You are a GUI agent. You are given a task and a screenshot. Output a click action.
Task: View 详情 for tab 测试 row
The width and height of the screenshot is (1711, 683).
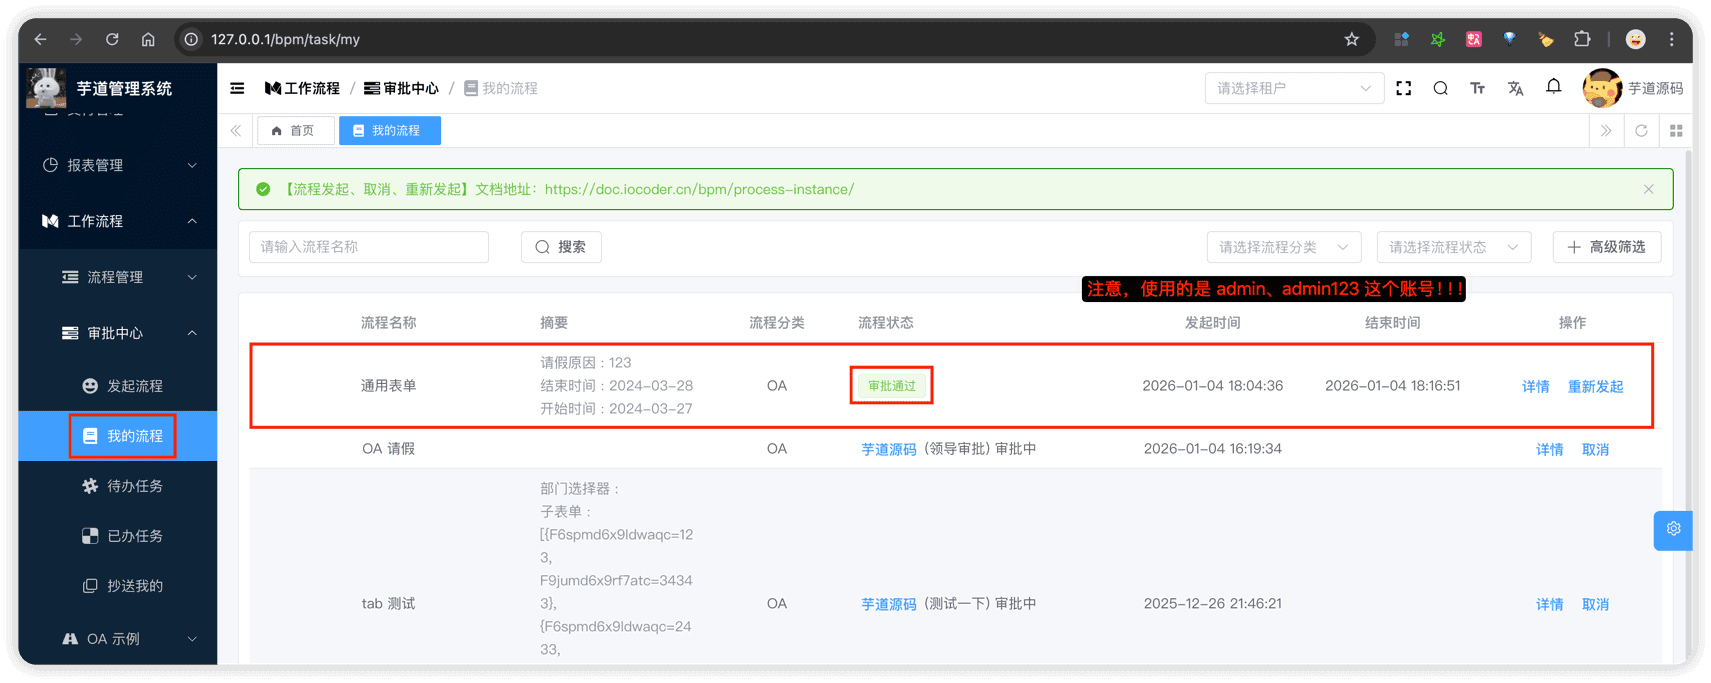(x=1550, y=604)
